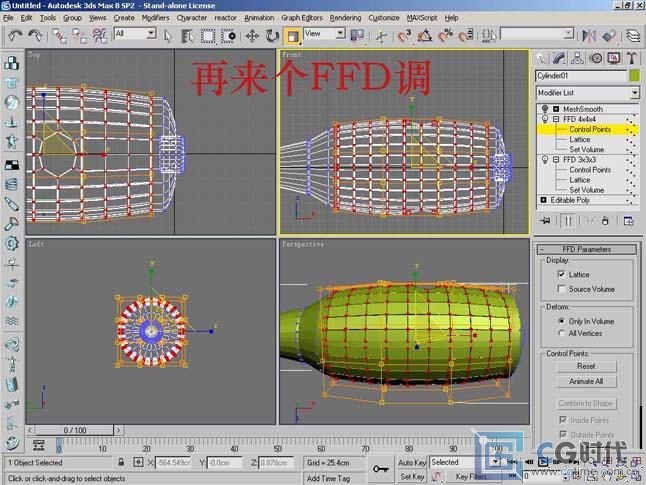Toggle Percent Snap icon
The height and width of the screenshot is (485, 646).
[x=445, y=36]
